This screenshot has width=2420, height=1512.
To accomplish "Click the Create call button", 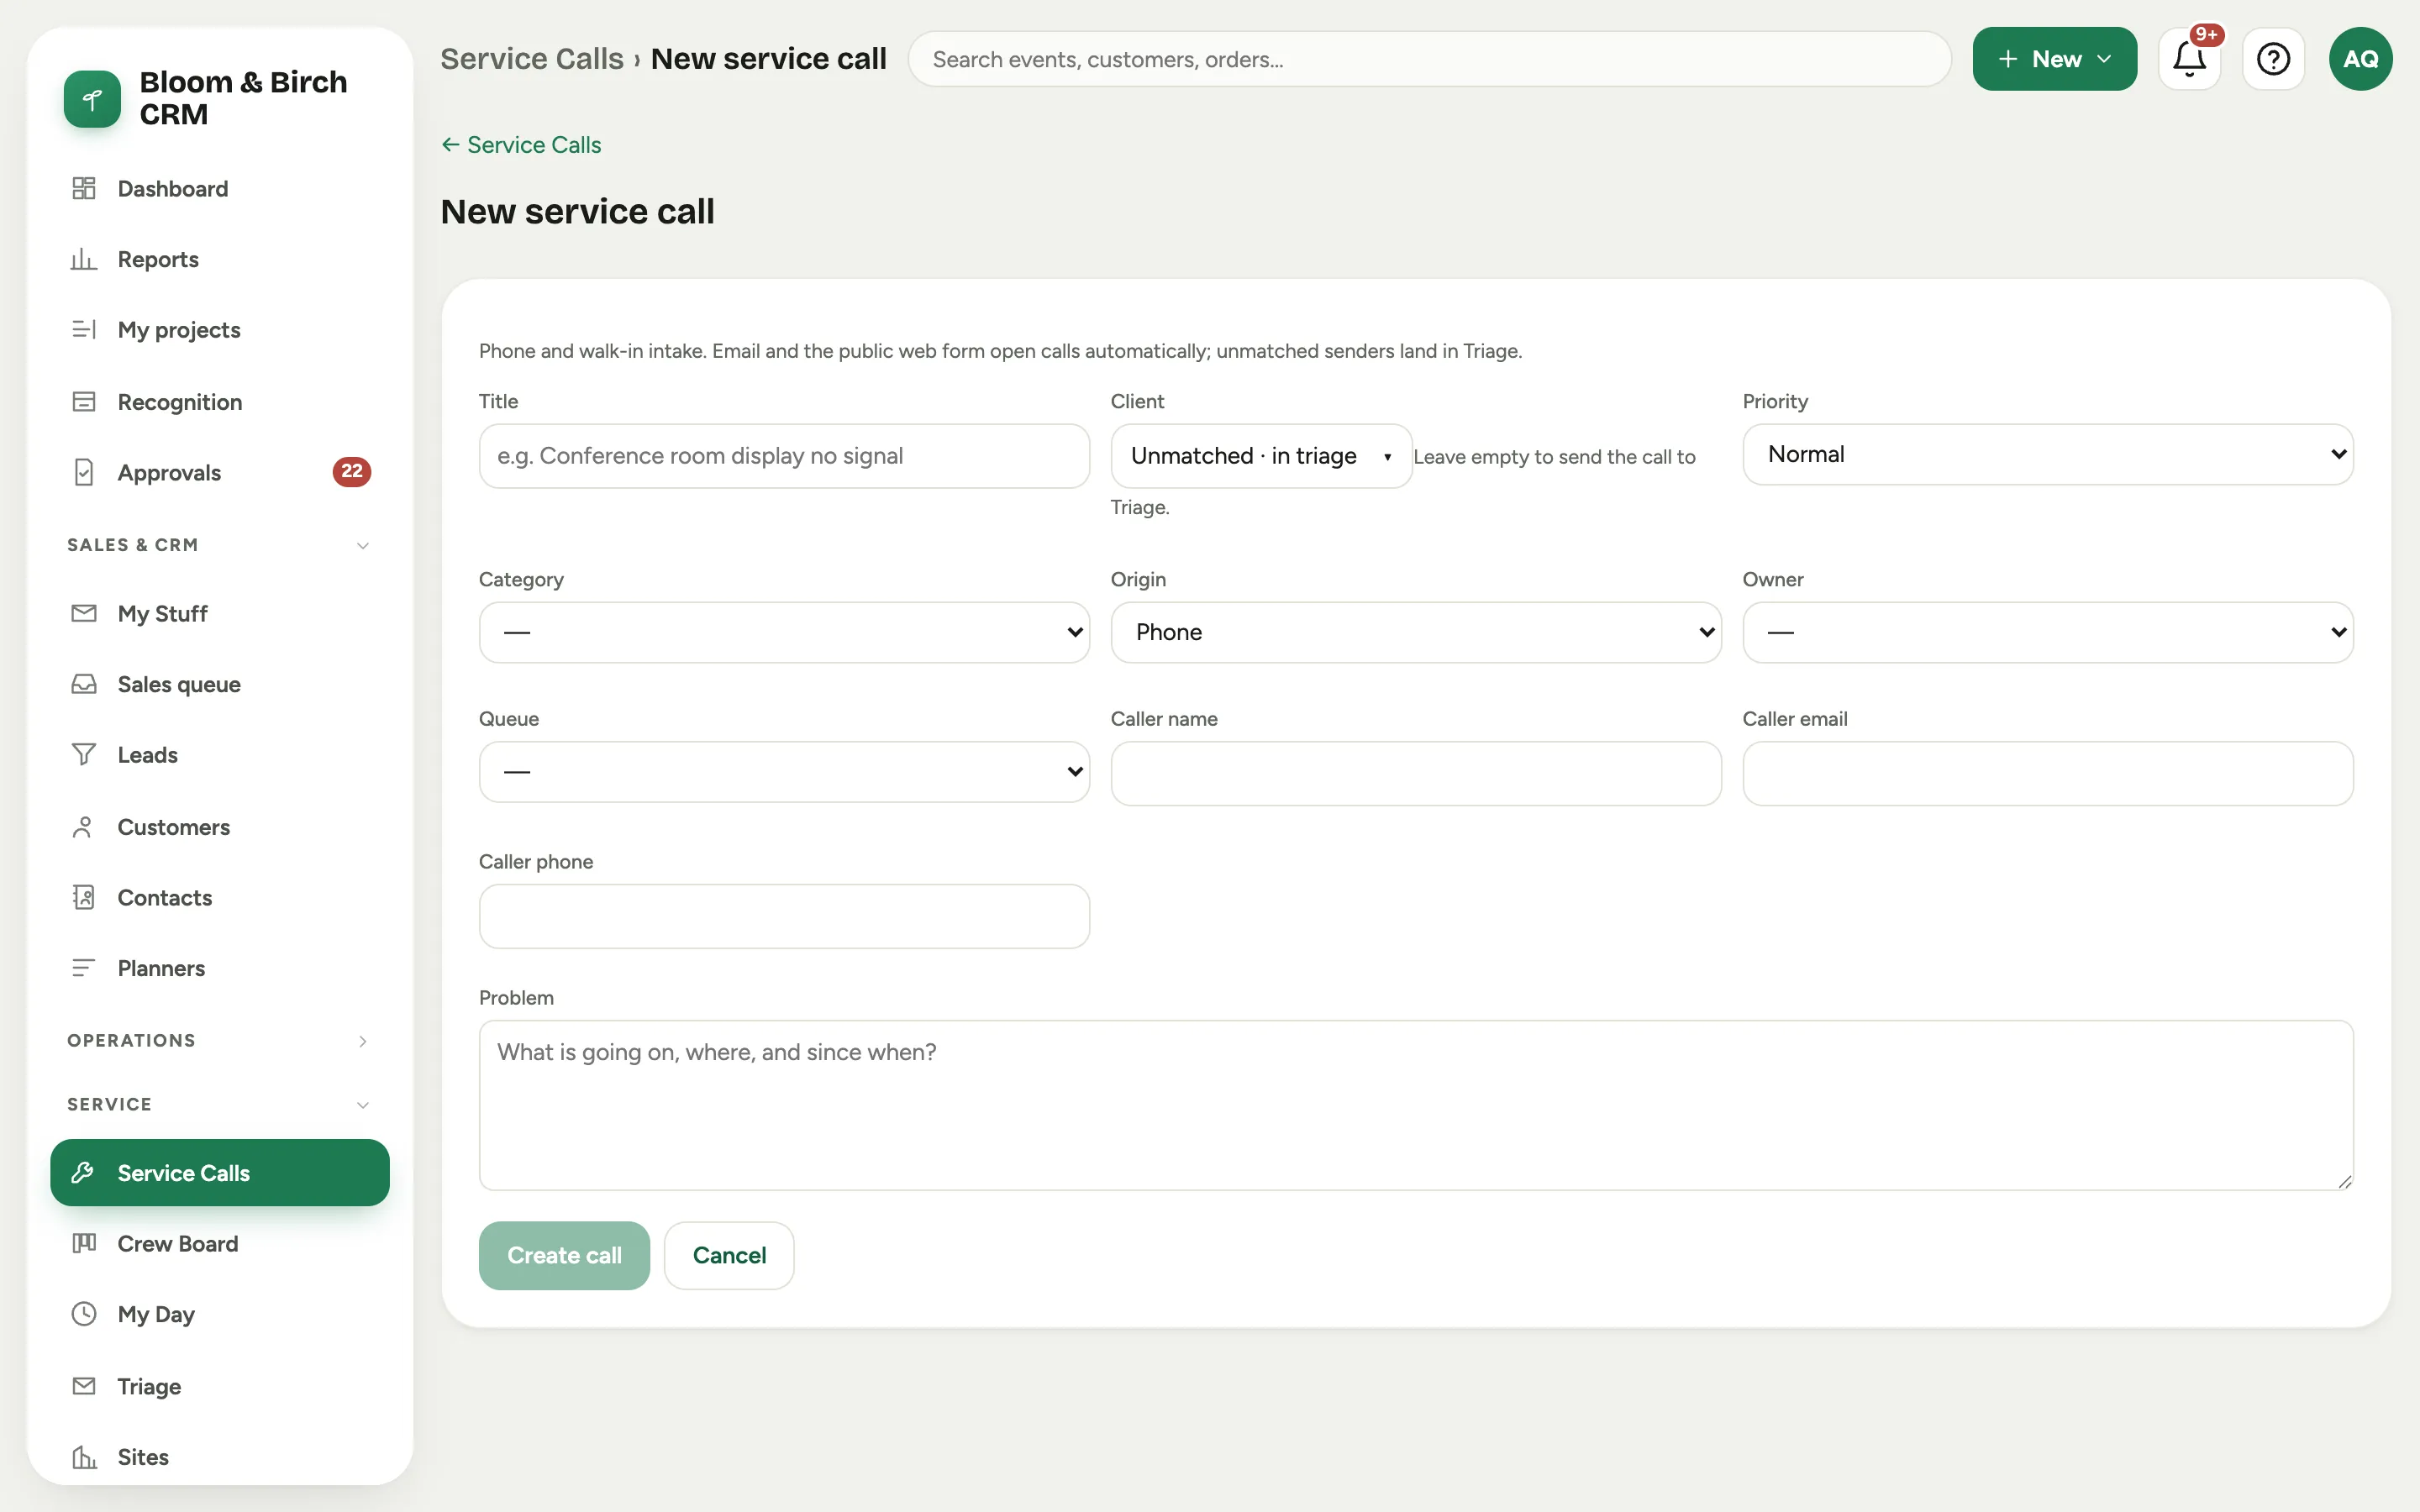I will coord(564,1255).
